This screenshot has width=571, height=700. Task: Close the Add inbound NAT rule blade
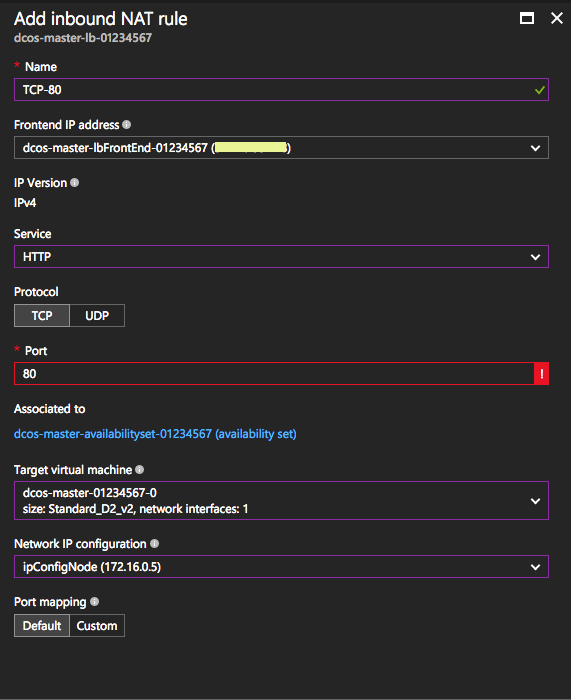click(557, 18)
